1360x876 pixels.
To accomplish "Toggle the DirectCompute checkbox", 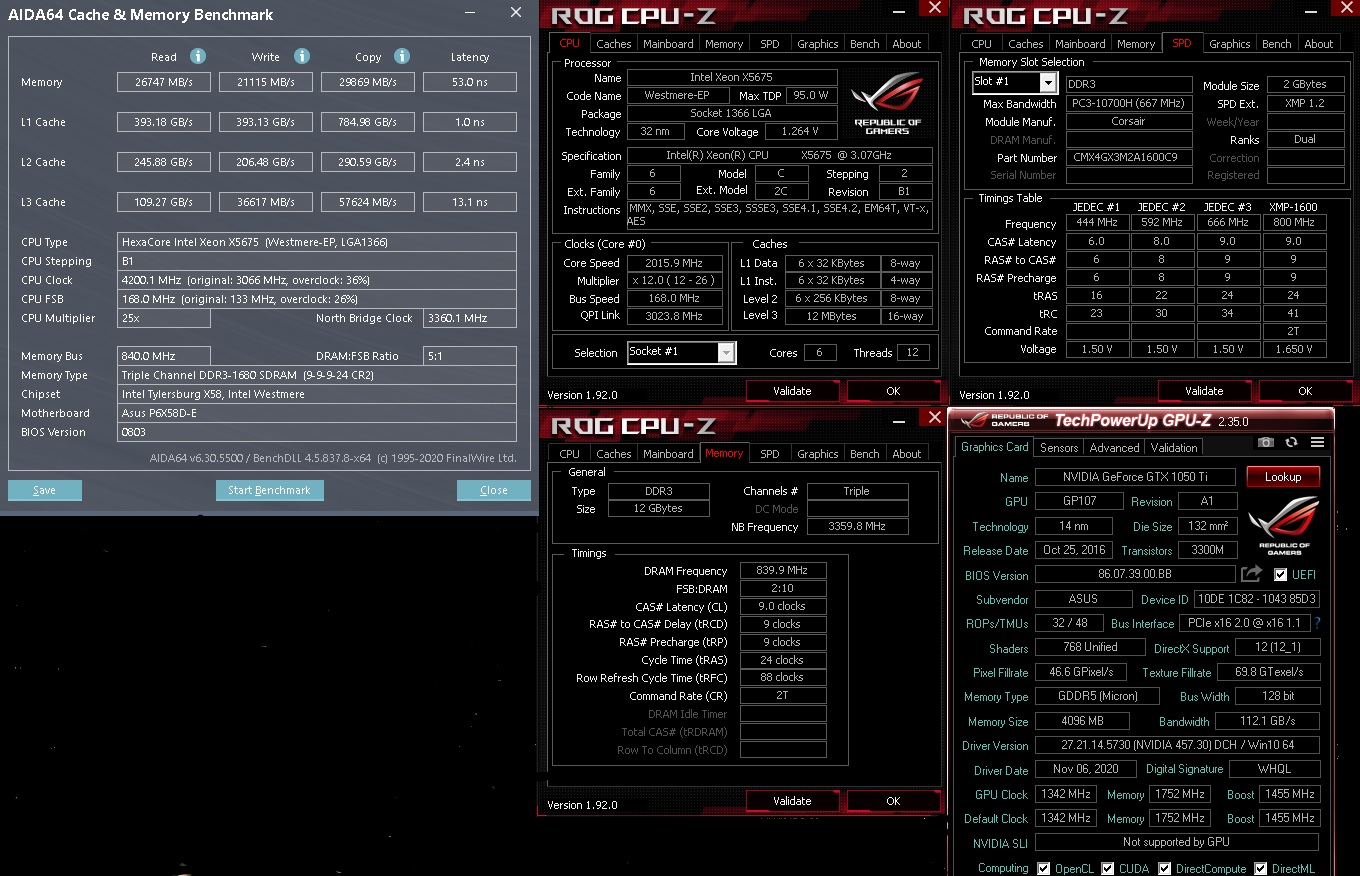I will [x=1167, y=868].
